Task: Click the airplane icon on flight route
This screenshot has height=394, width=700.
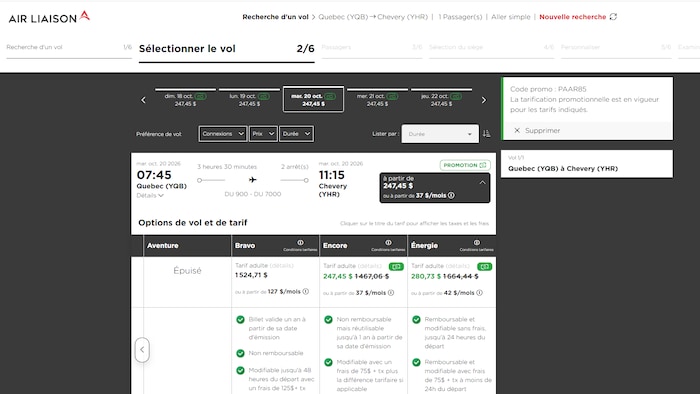Action: (x=253, y=179)
